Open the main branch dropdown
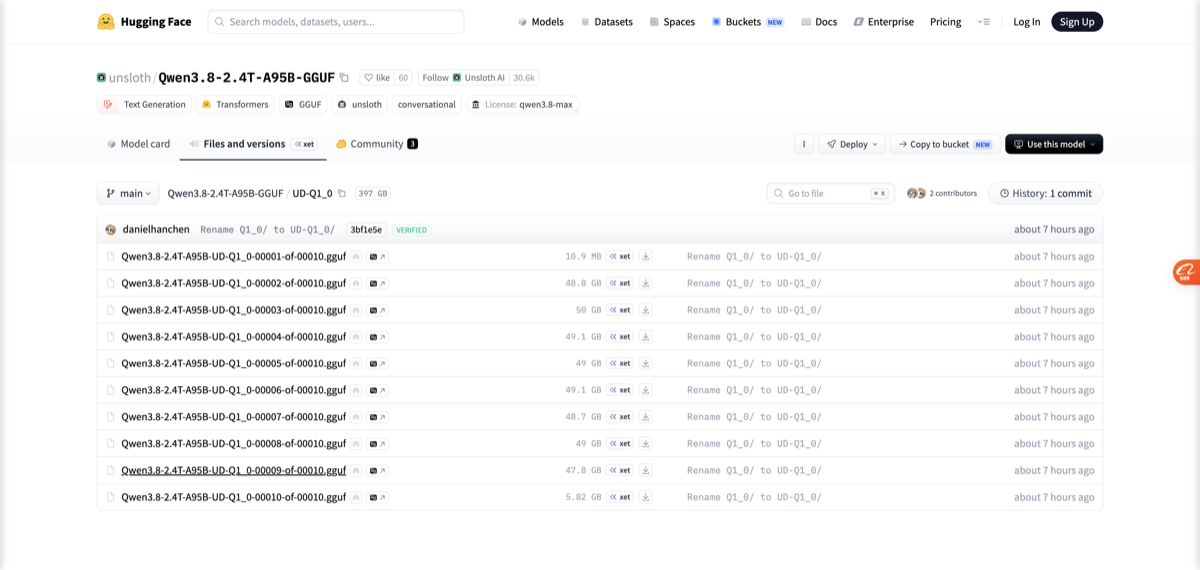This screenshot has height=570, width=1200. click(129, 194)
